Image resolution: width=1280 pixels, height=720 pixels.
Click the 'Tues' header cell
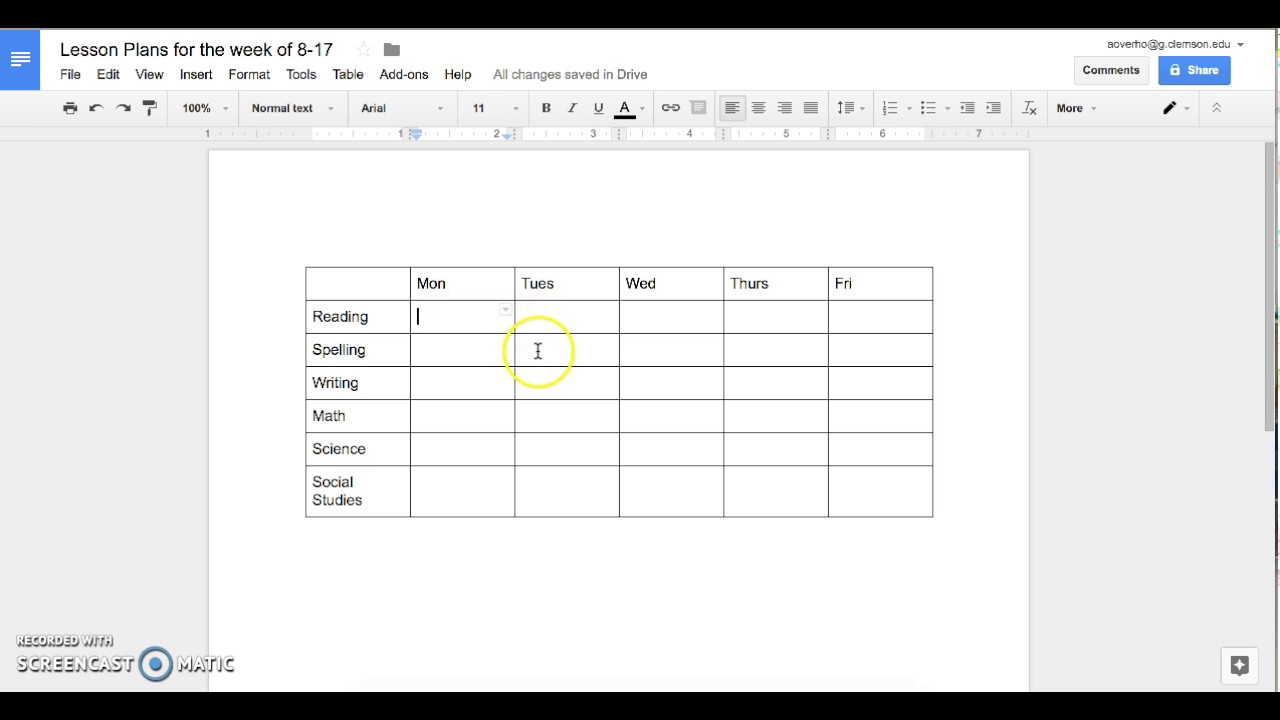(x=567, y=284)
